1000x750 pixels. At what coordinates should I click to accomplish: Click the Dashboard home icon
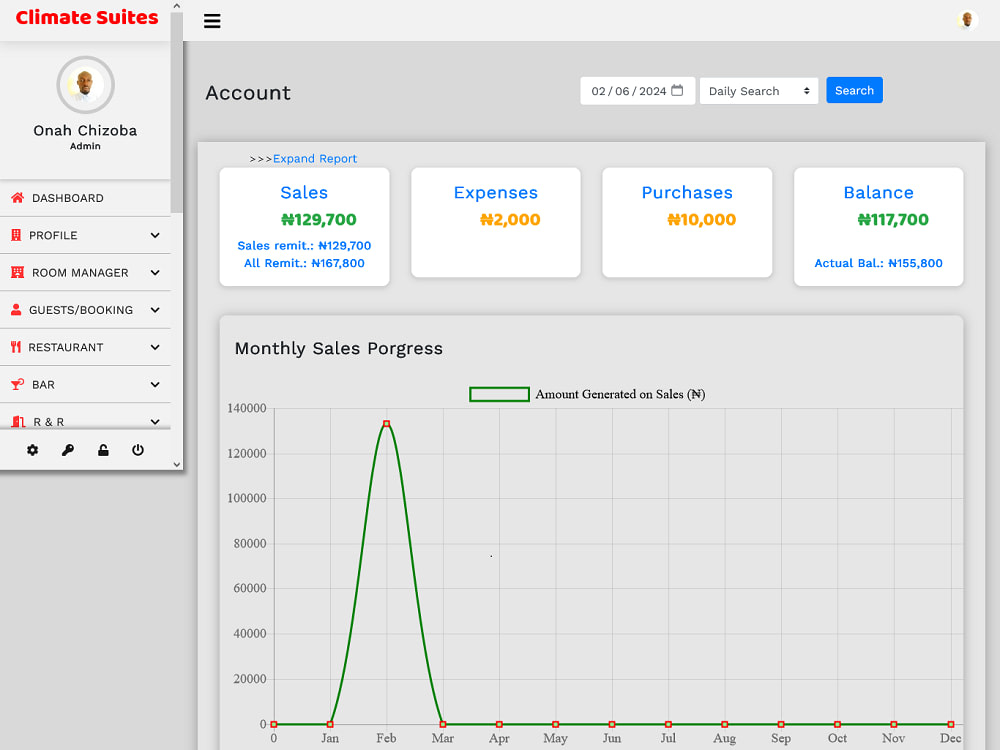pos(18,198)
